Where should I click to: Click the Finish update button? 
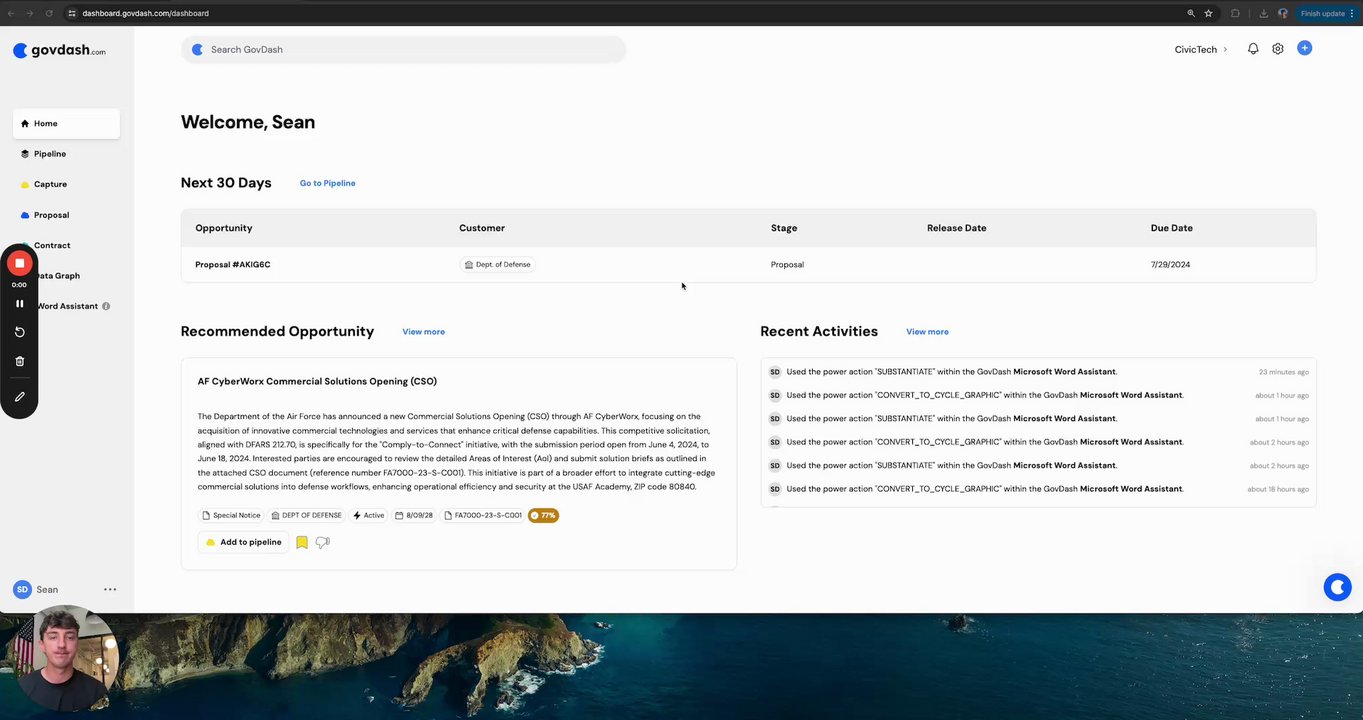[x=1326, y=13]
